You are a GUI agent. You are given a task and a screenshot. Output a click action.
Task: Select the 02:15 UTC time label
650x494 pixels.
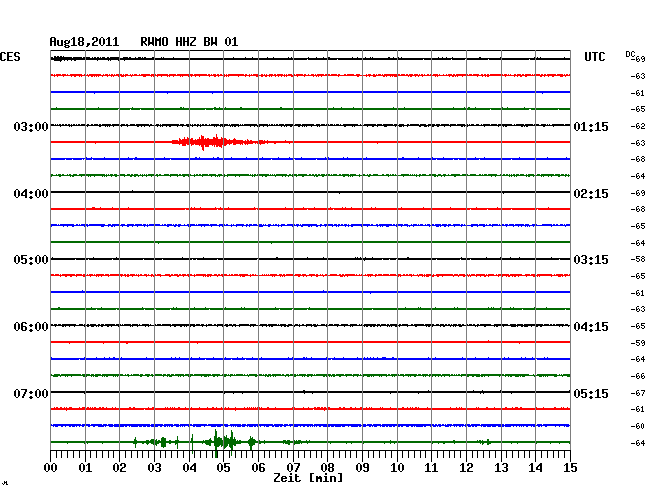[x=591, y=194]
